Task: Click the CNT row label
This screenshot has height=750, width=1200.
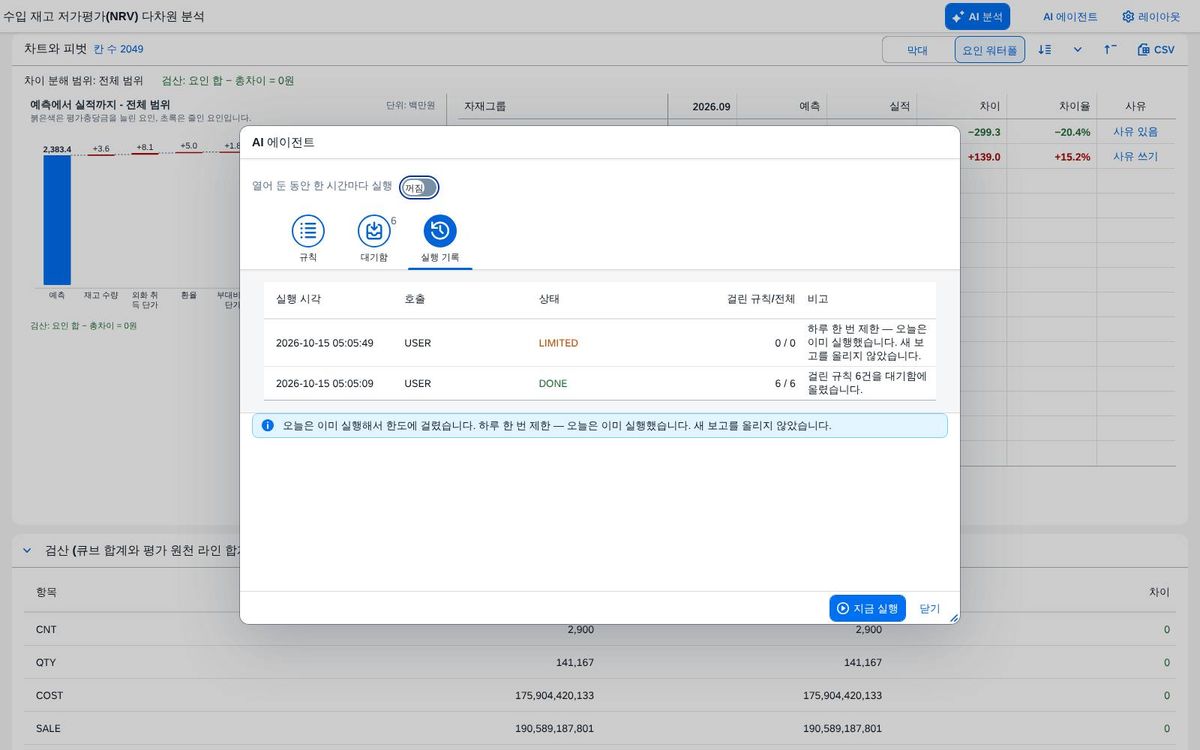Action: tap(47, 630)
